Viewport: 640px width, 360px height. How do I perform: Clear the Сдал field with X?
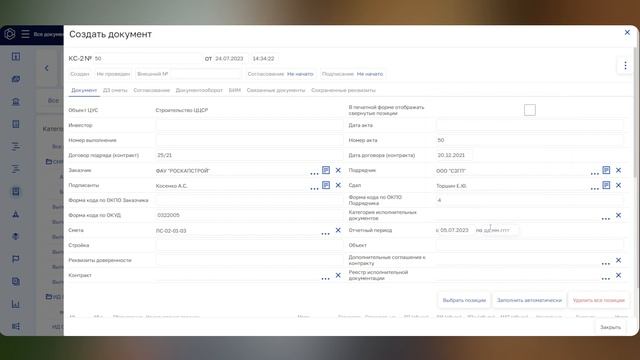coord(618,185)
